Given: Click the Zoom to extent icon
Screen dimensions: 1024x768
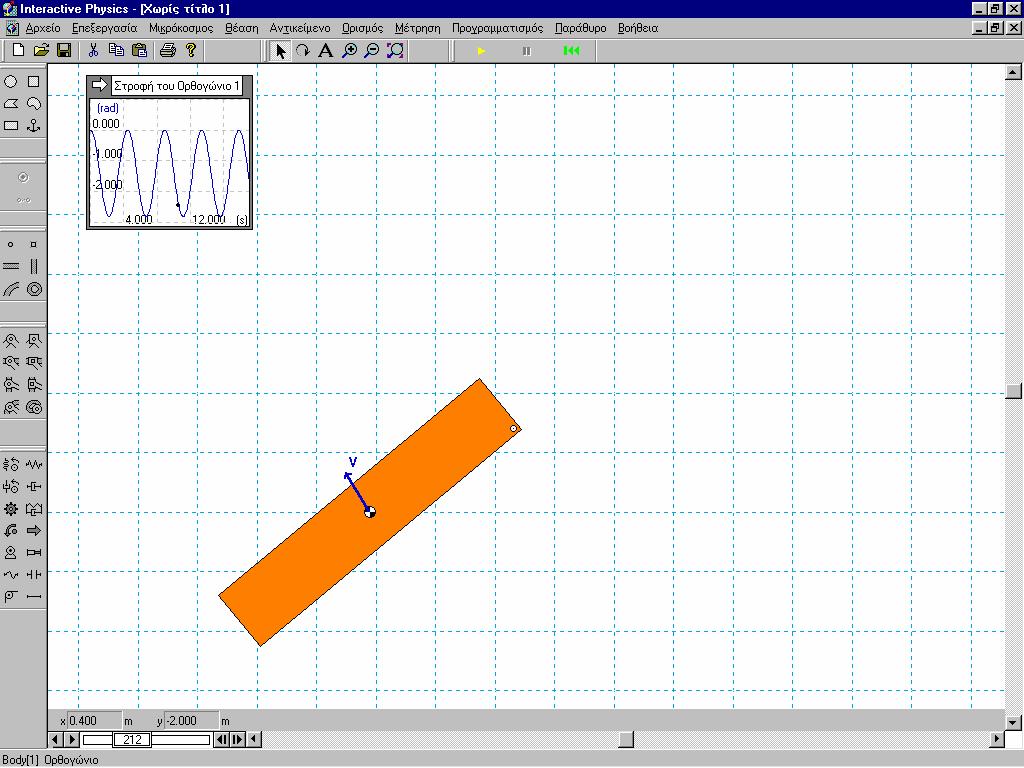Looking at the screenshot, I should pos(395,50).
